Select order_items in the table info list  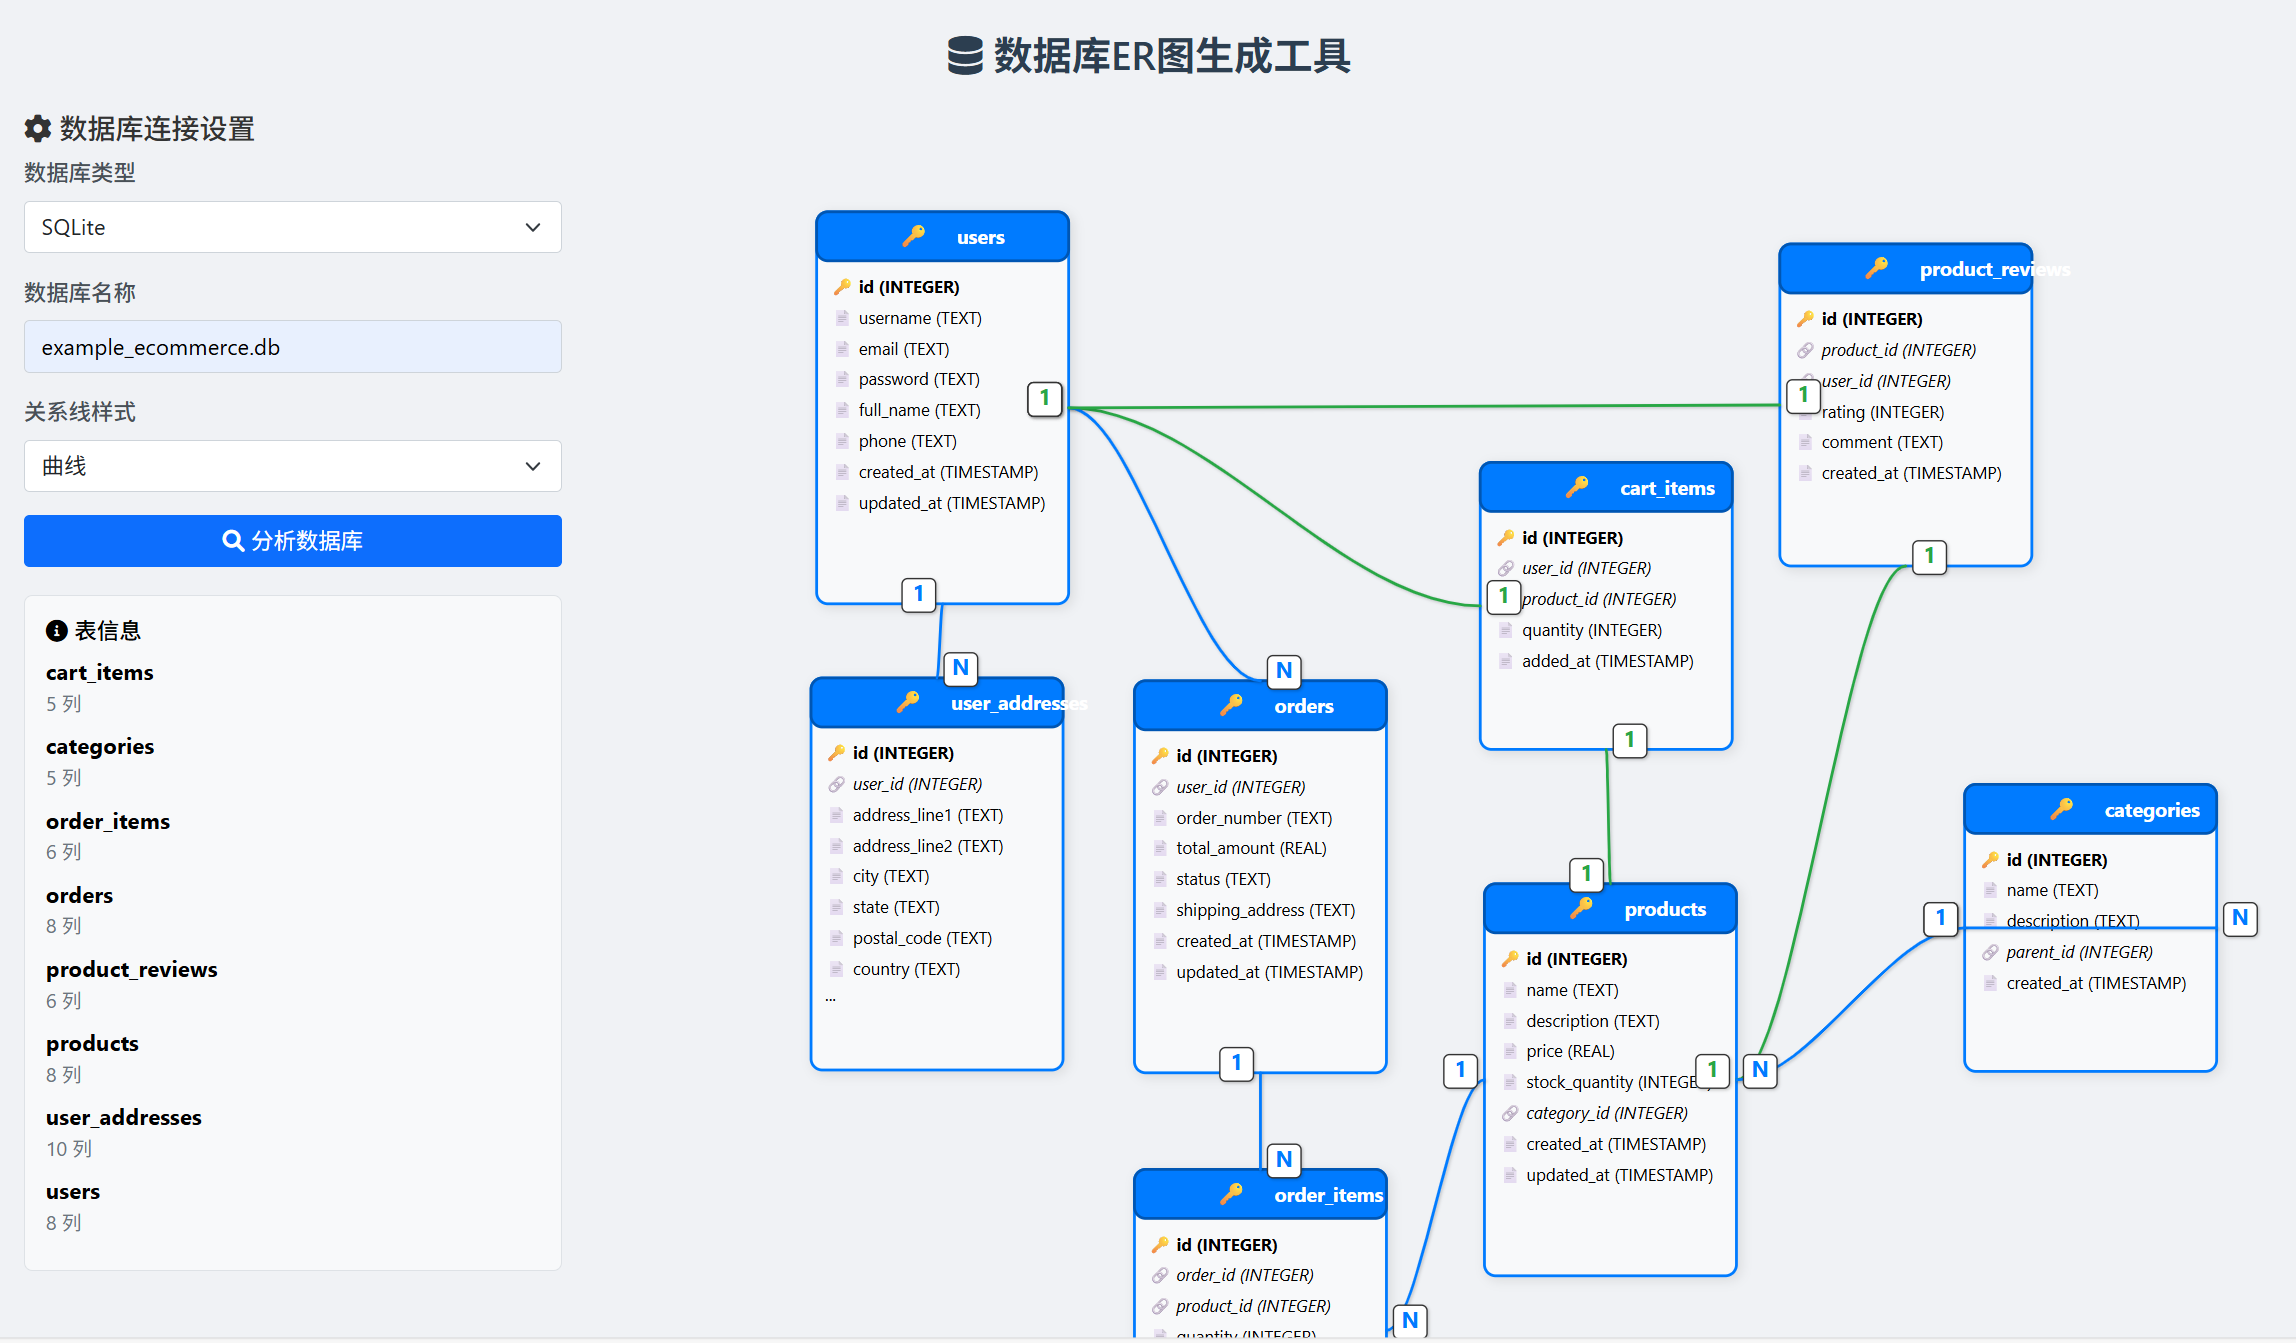[108, 822]
